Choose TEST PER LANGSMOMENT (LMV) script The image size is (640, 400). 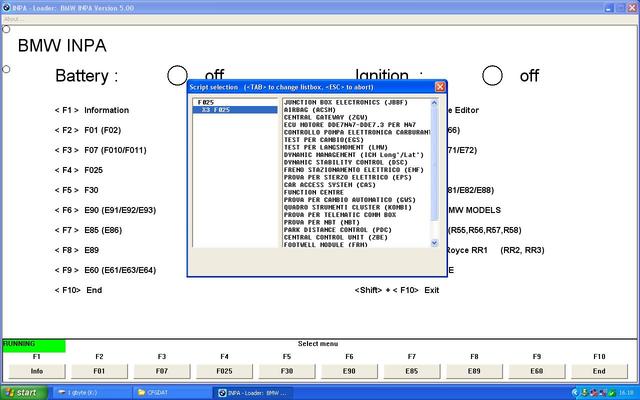coord(336,147)
